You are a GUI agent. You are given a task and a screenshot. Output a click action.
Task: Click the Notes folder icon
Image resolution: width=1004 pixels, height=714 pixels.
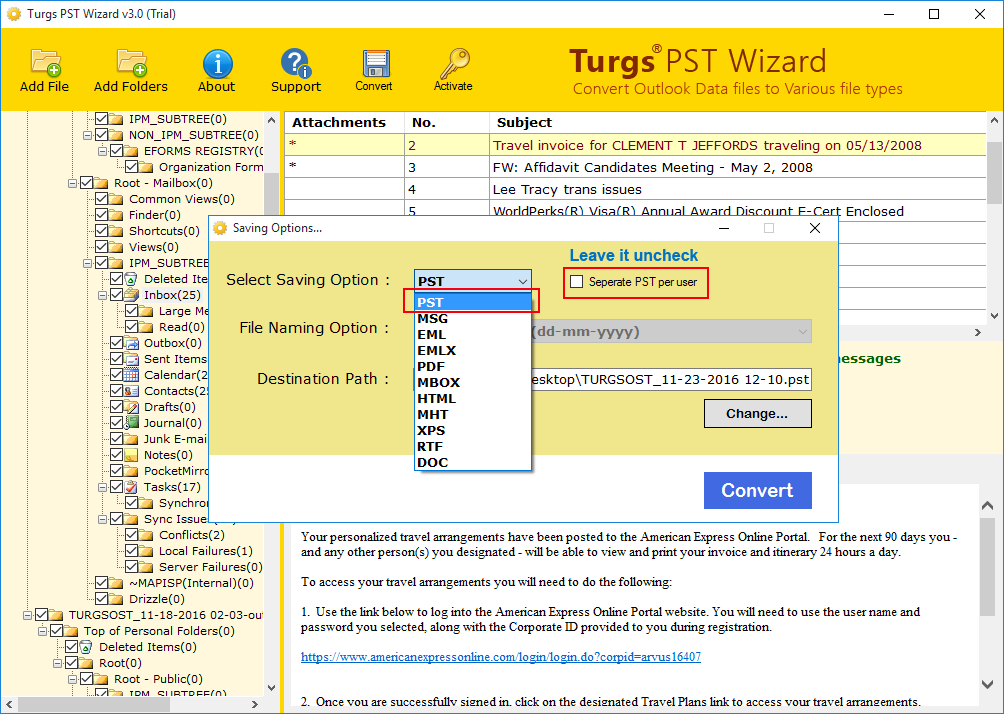click(131, 455)
